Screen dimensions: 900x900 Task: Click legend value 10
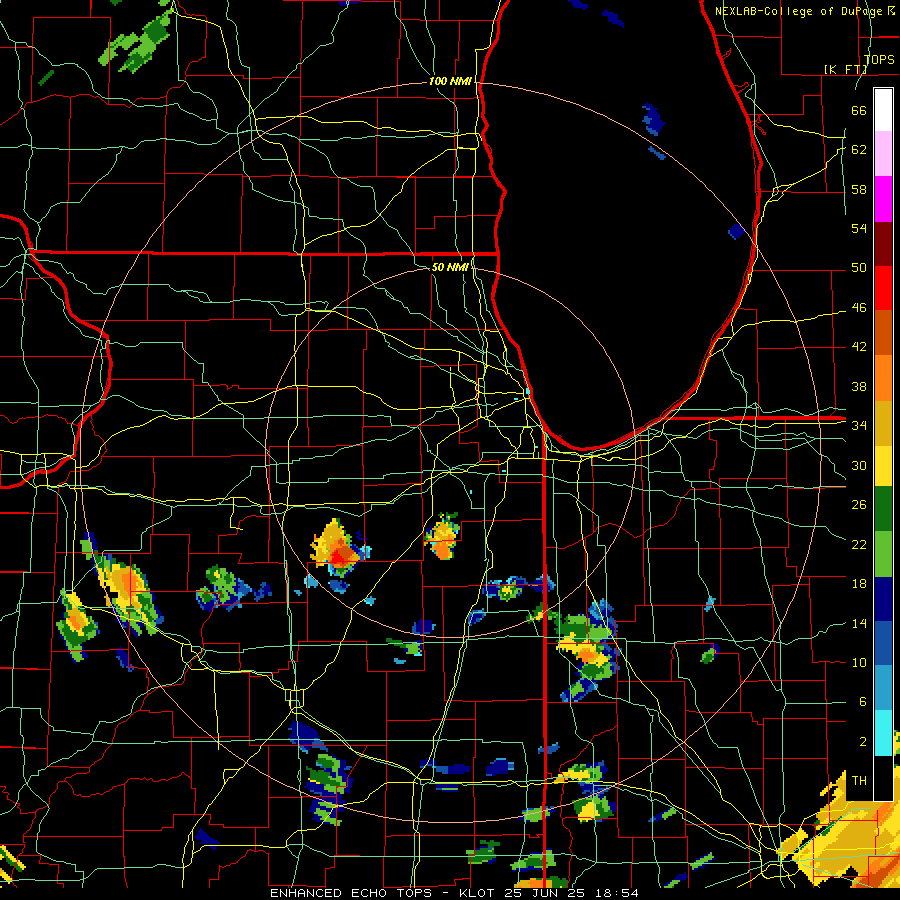pos(859,662)
